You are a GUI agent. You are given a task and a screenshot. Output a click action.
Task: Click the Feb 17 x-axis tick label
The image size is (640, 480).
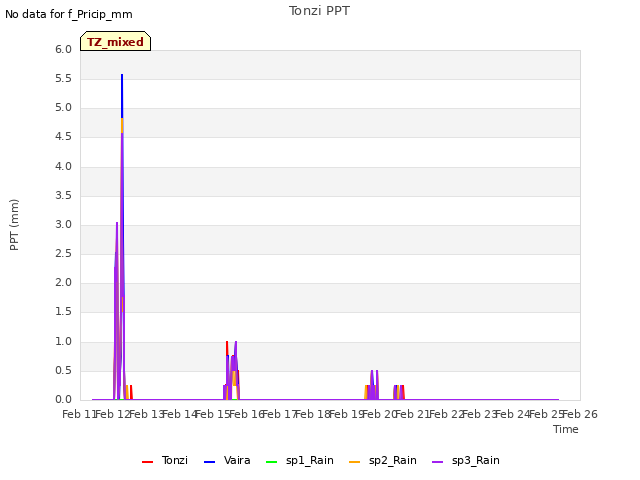280,414
